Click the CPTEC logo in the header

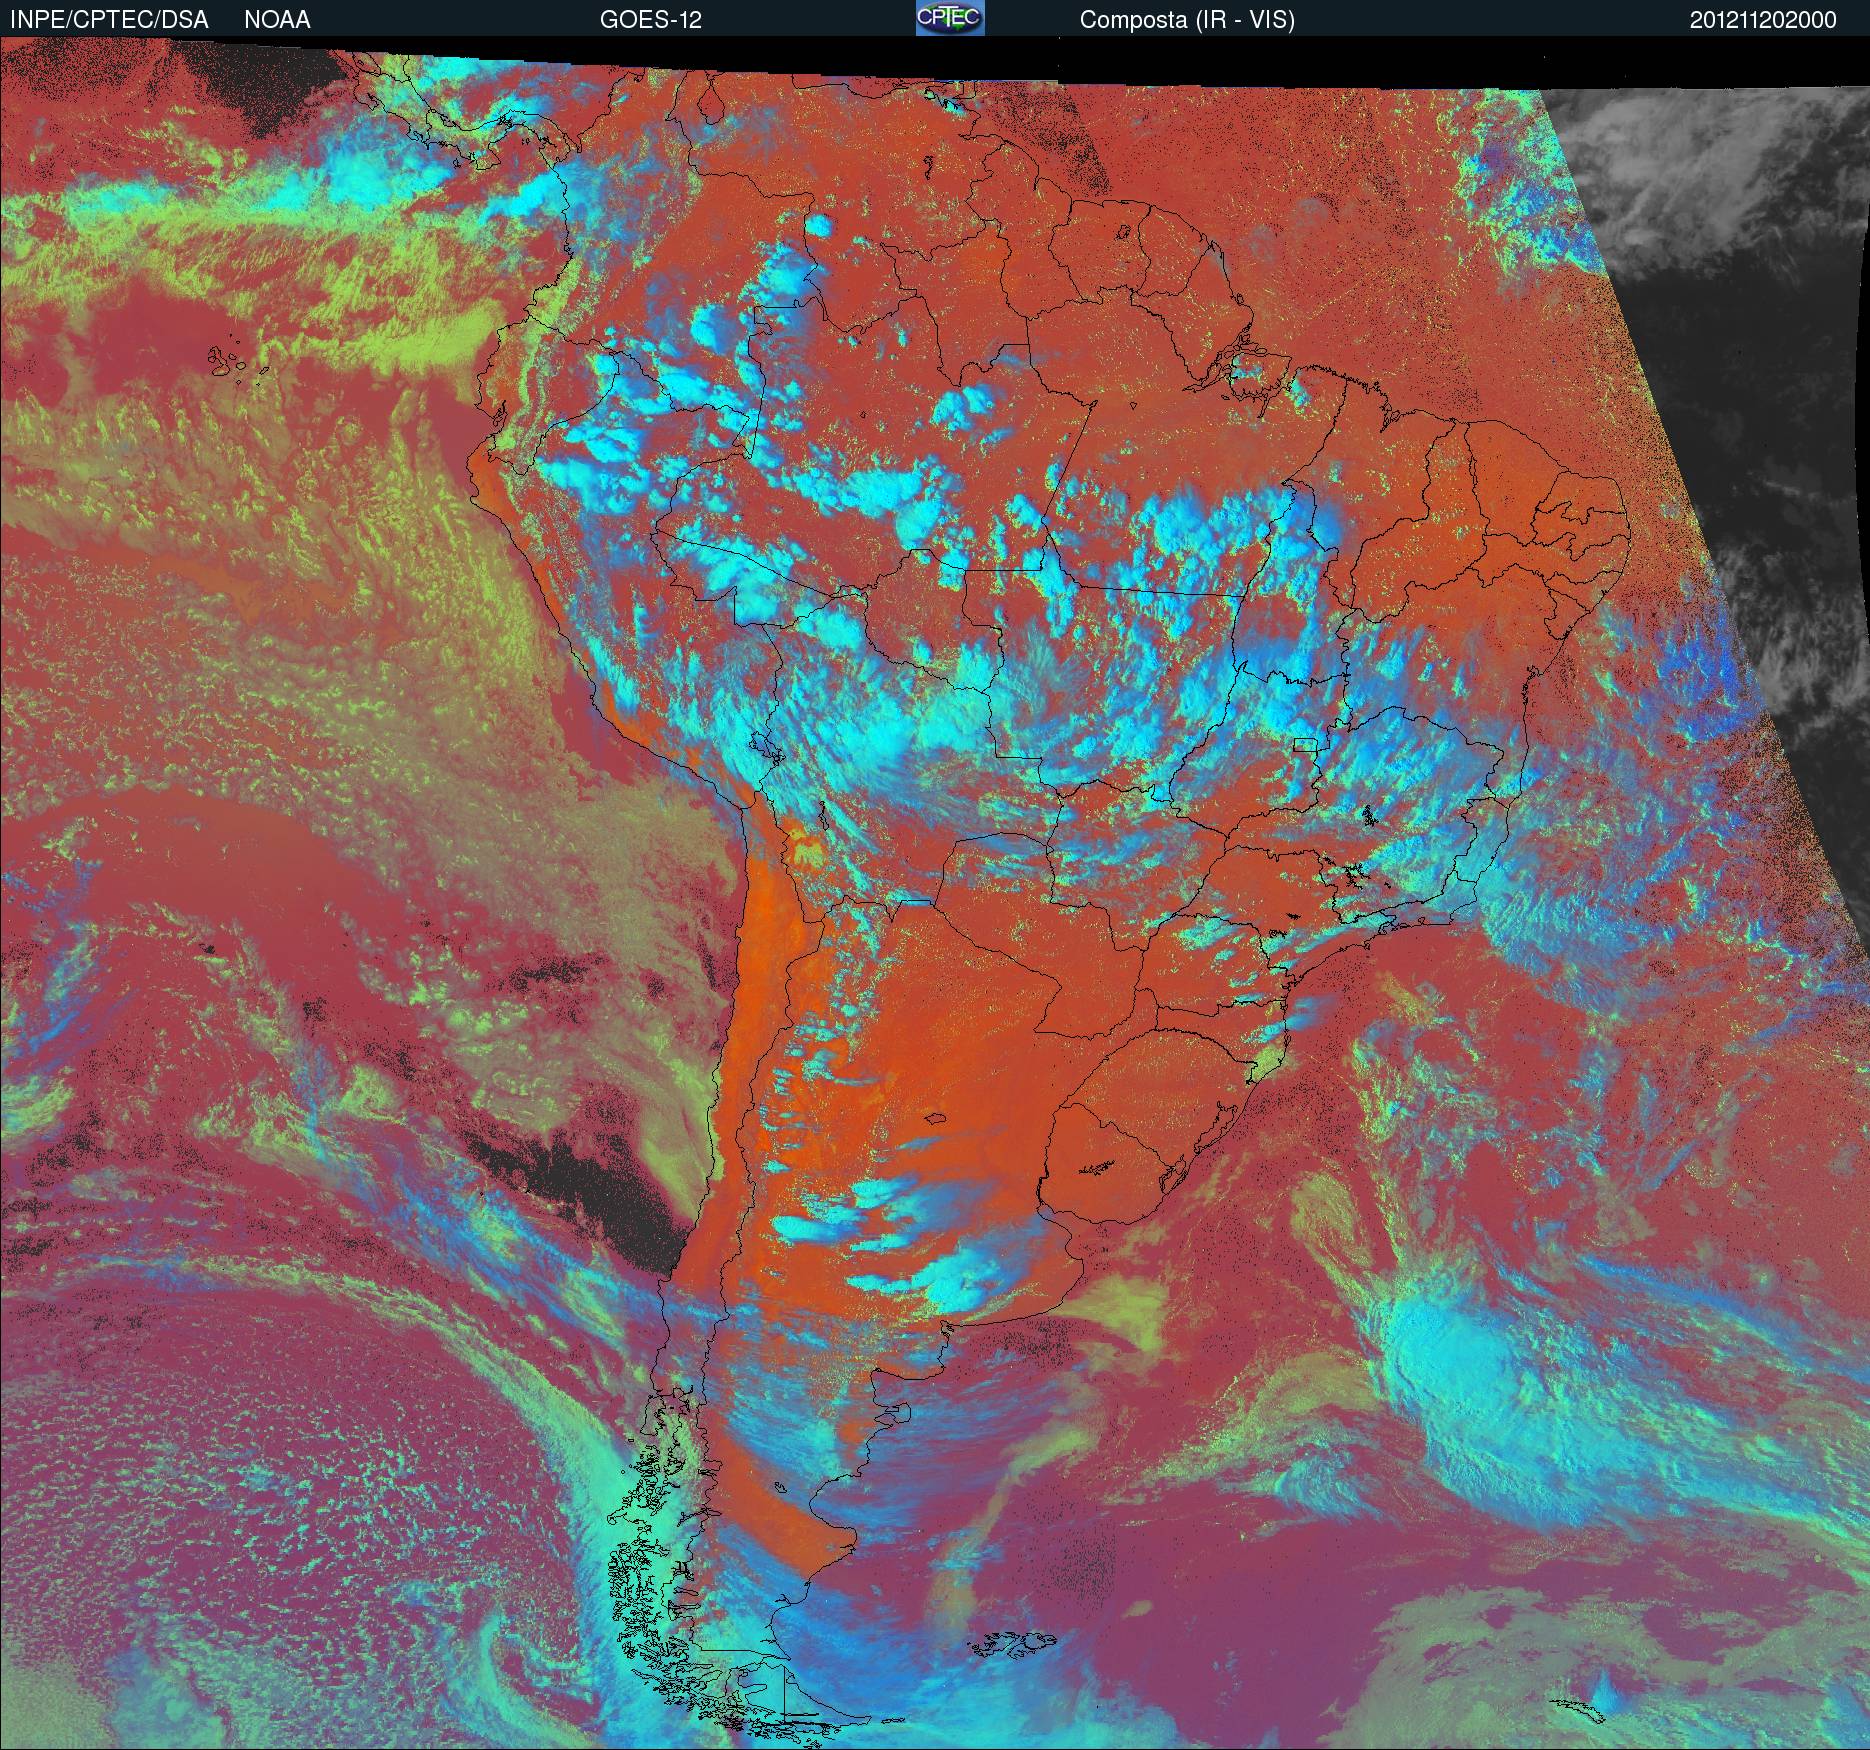point(950,18)
